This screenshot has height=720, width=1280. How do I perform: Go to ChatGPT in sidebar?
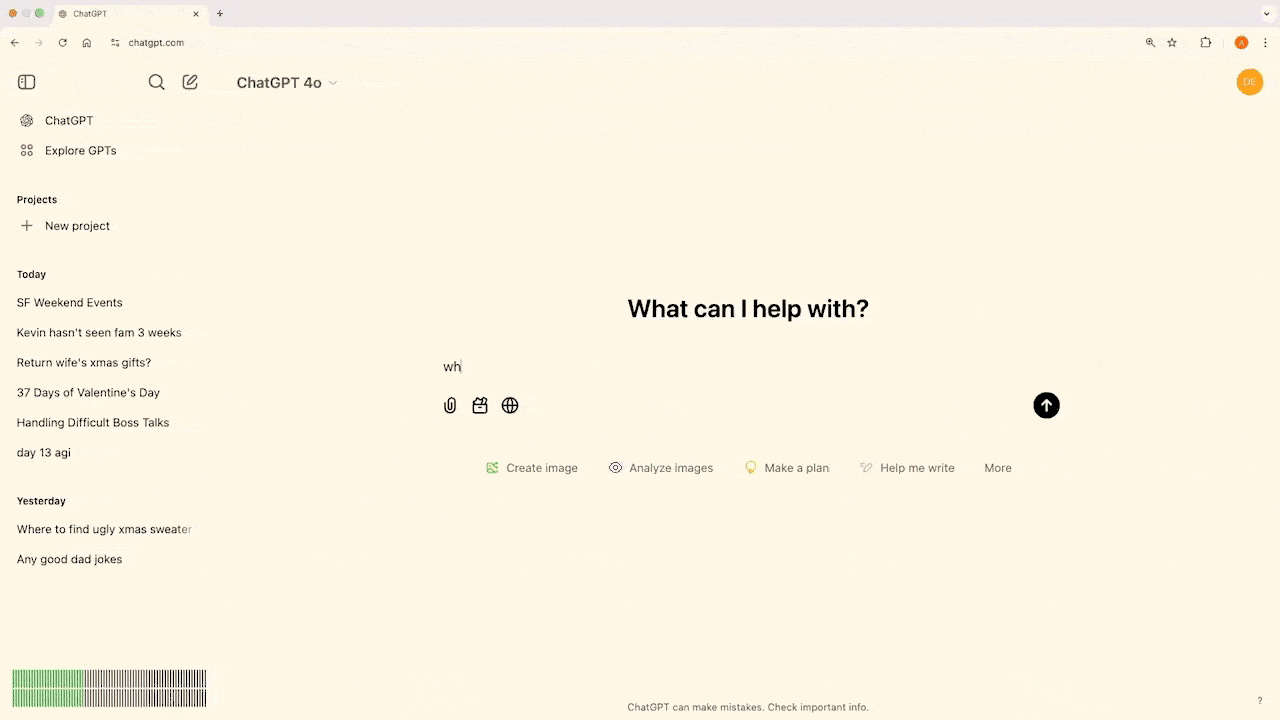click(x=68, y=120)
